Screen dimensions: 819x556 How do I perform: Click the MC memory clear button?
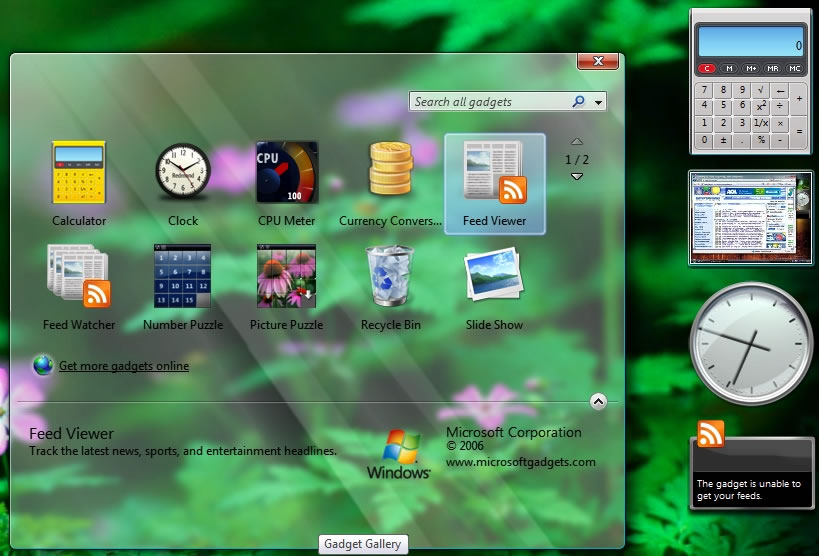(x=795, y=68)
